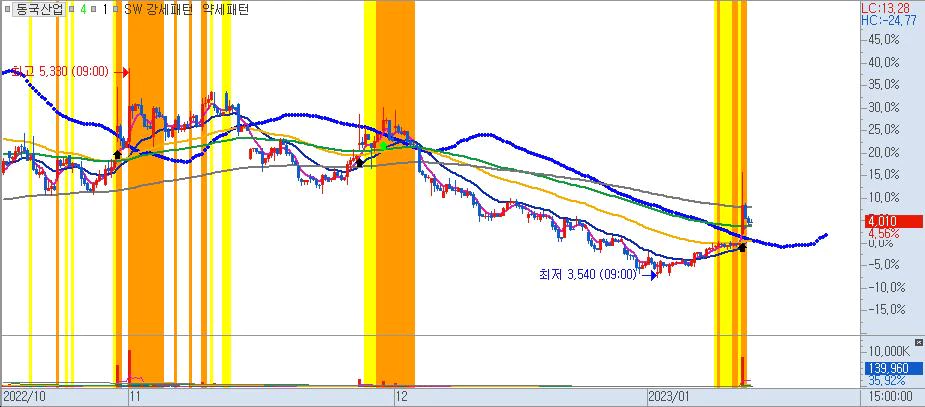Click the 11 month axis label
Screen dimensions: 925x407
click(136, 395)
